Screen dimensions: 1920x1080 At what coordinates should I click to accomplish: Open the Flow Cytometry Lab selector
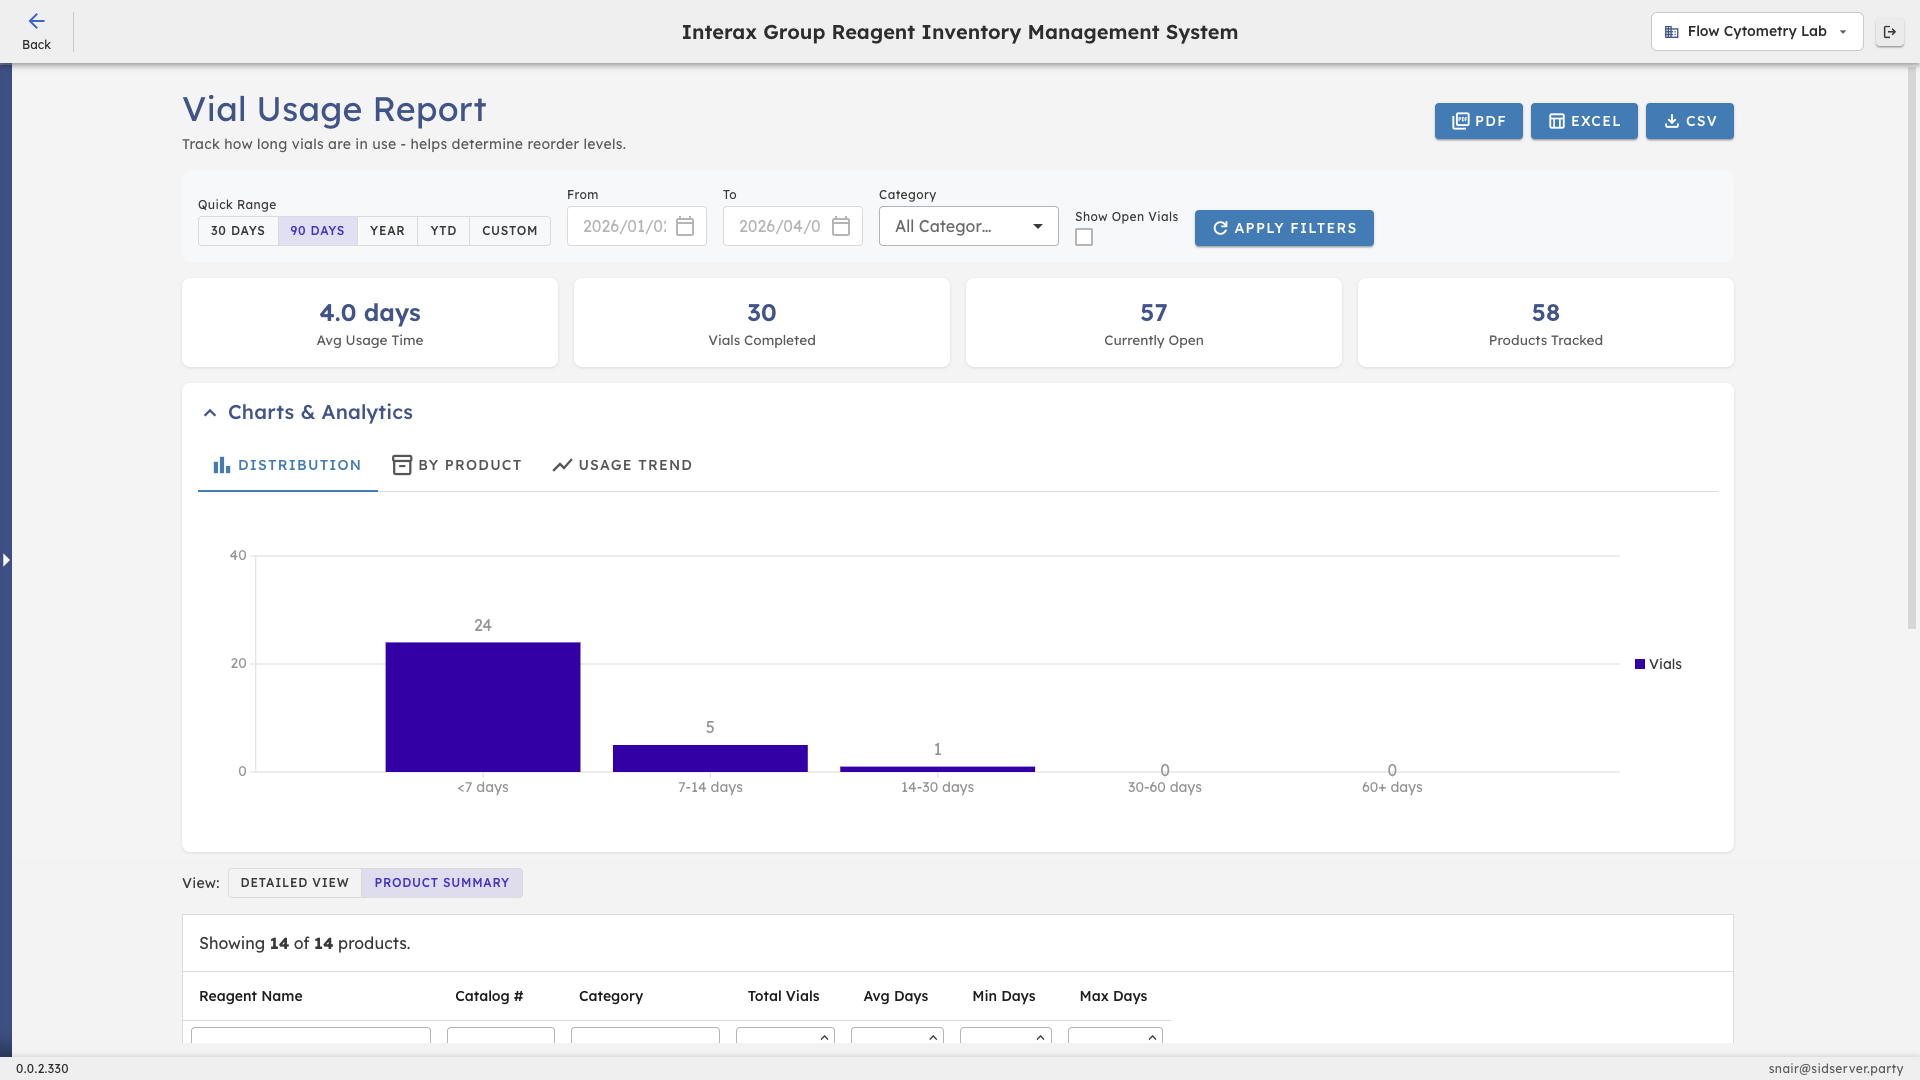(x=1756, y=31)
